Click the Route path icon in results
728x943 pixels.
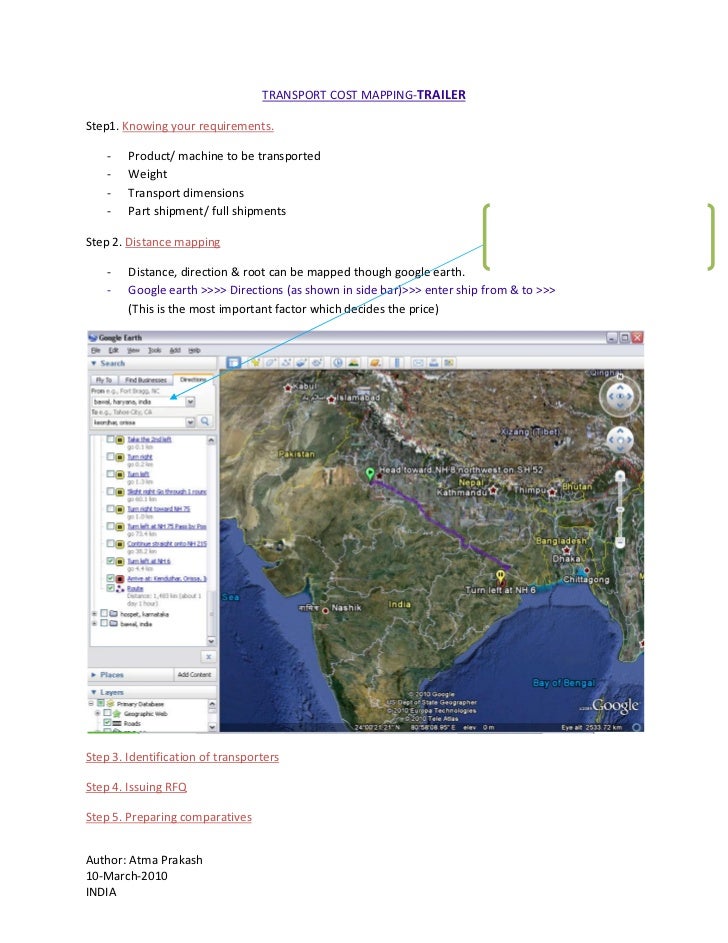(x=120, y=588)
